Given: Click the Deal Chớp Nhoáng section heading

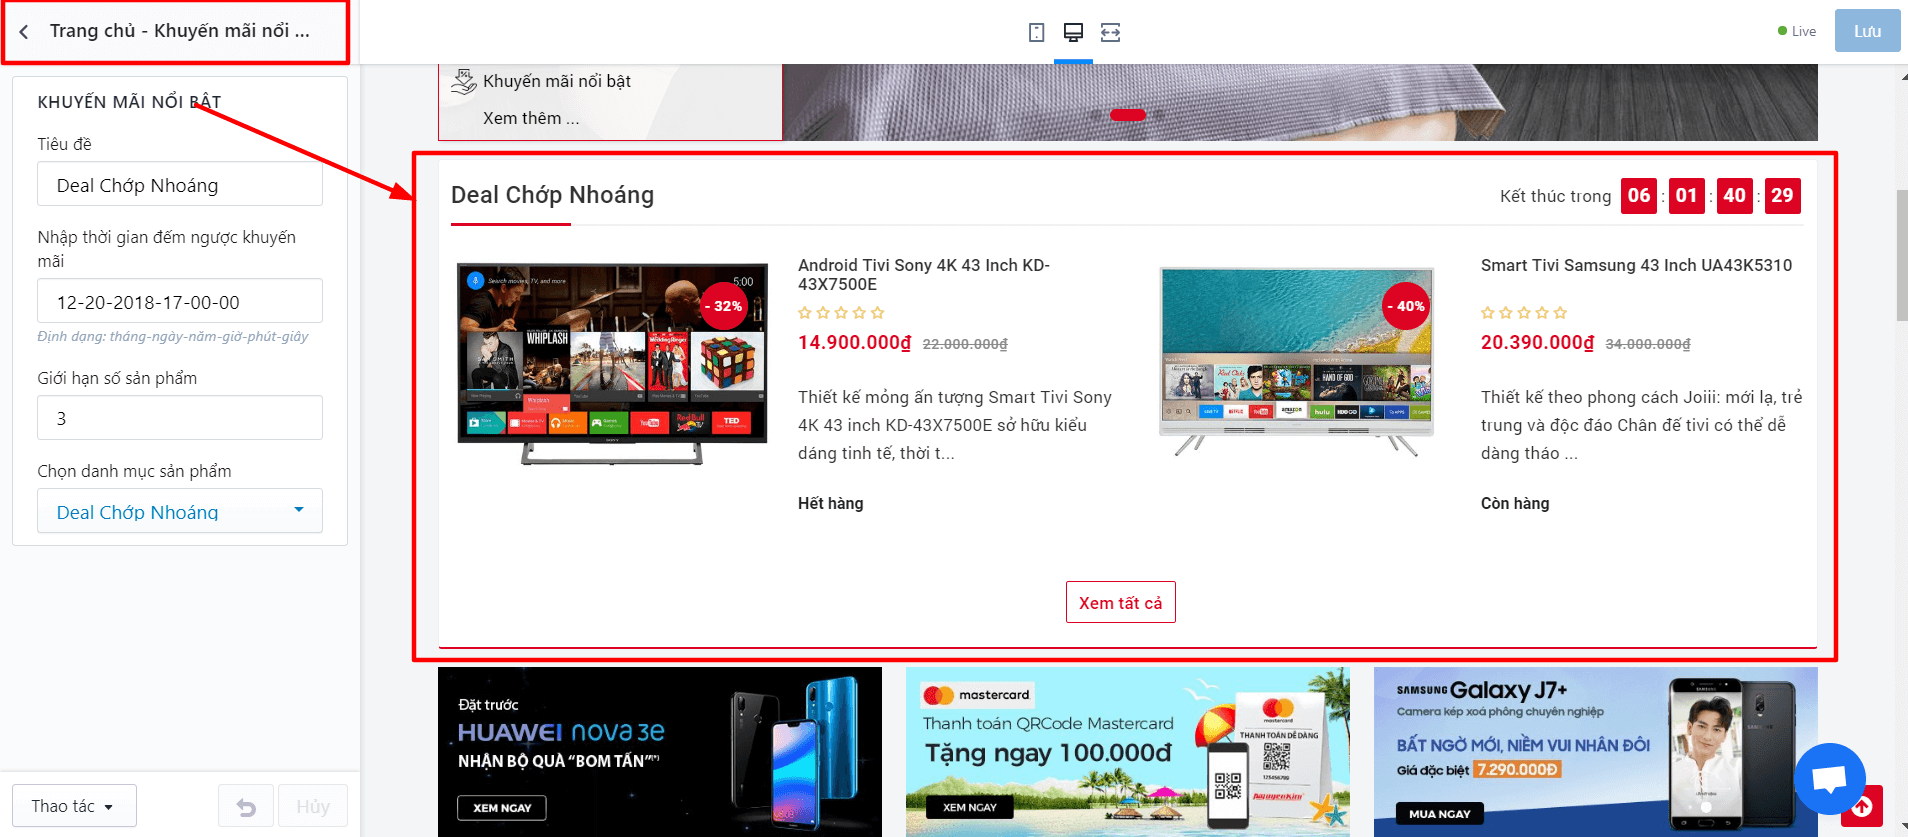Looking at the screenshot, I should [x=552, y=195].
